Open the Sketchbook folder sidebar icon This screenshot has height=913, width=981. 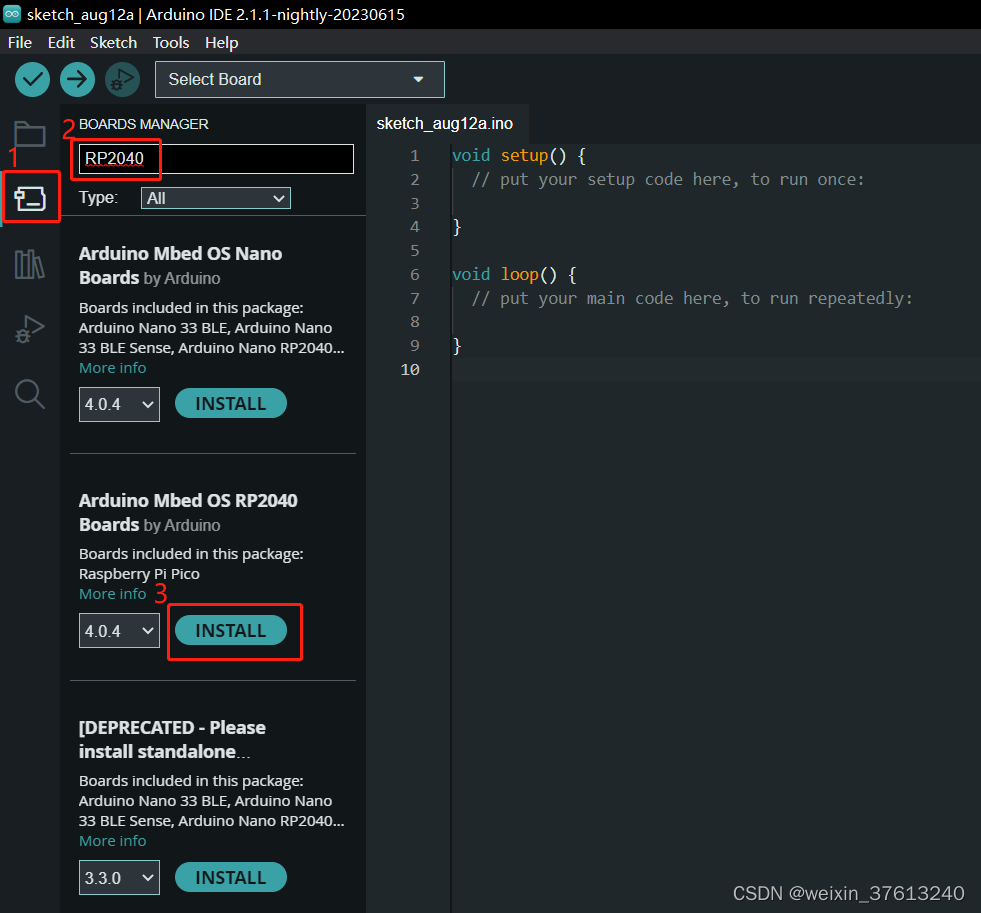[x=29, y=133]
